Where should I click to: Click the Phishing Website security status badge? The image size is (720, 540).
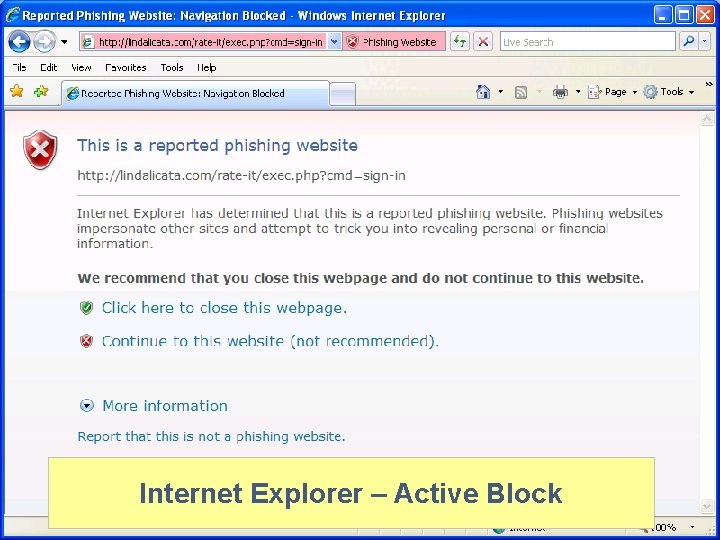(x=394, y=42)
